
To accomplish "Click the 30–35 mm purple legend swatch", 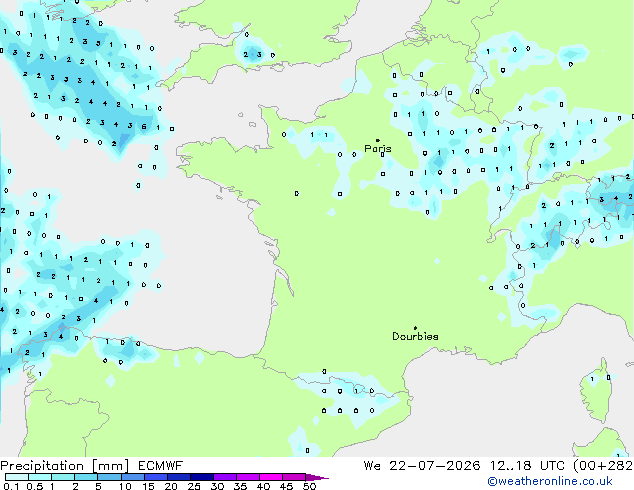I will (x=225, y=477).
